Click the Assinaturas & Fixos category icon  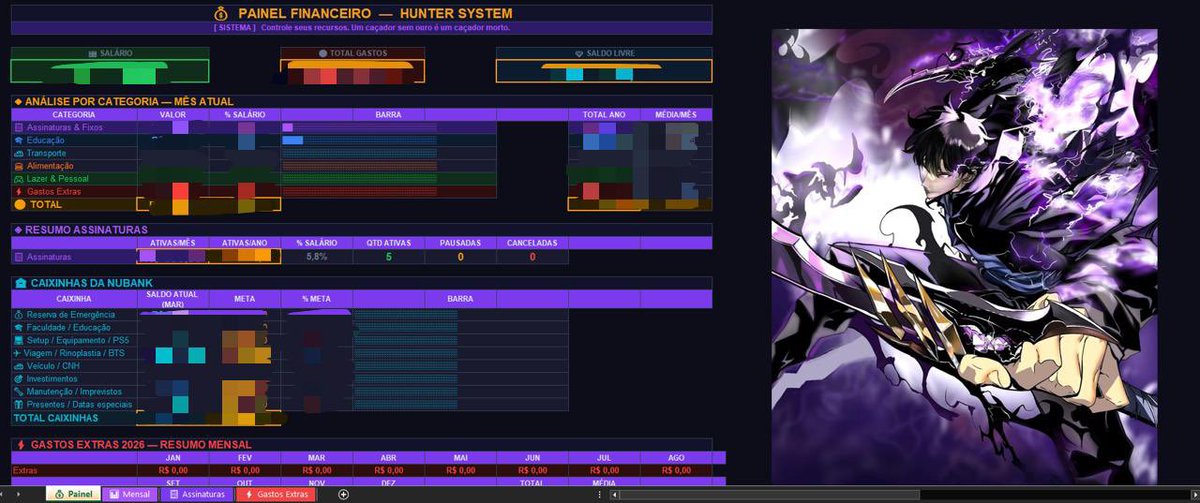pyautogui.click(x=18, y=128)
